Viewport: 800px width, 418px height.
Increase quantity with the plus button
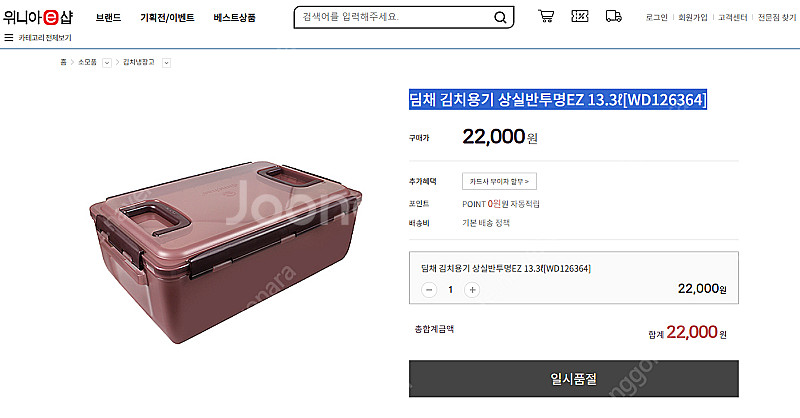pyautogui.click(x=472, y=290)
